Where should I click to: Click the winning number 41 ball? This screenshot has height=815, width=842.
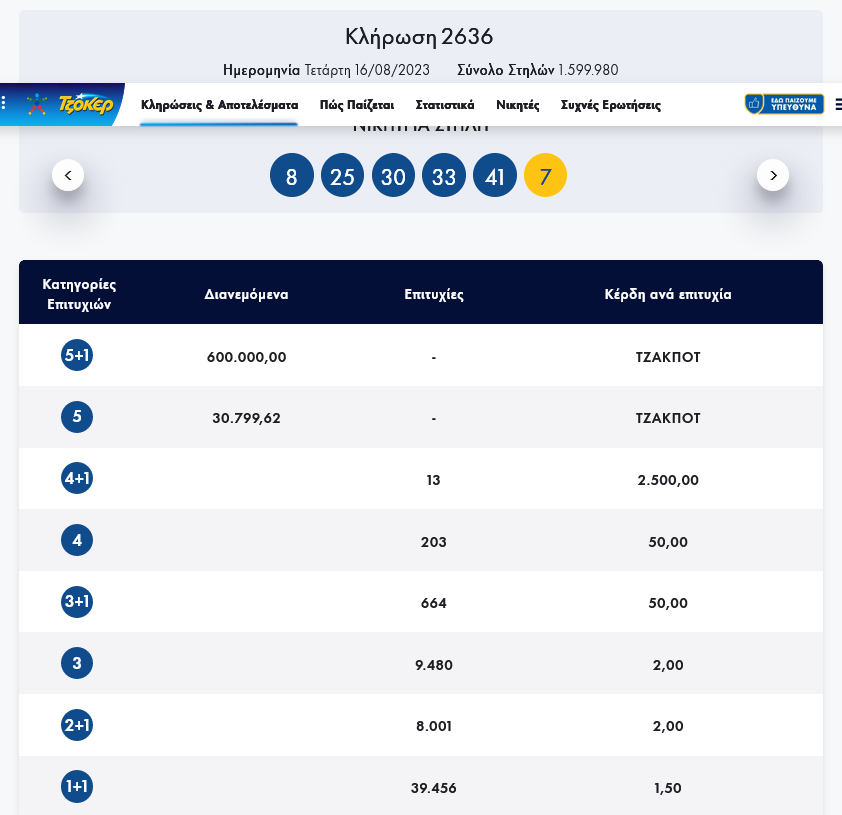click(494, 177)
